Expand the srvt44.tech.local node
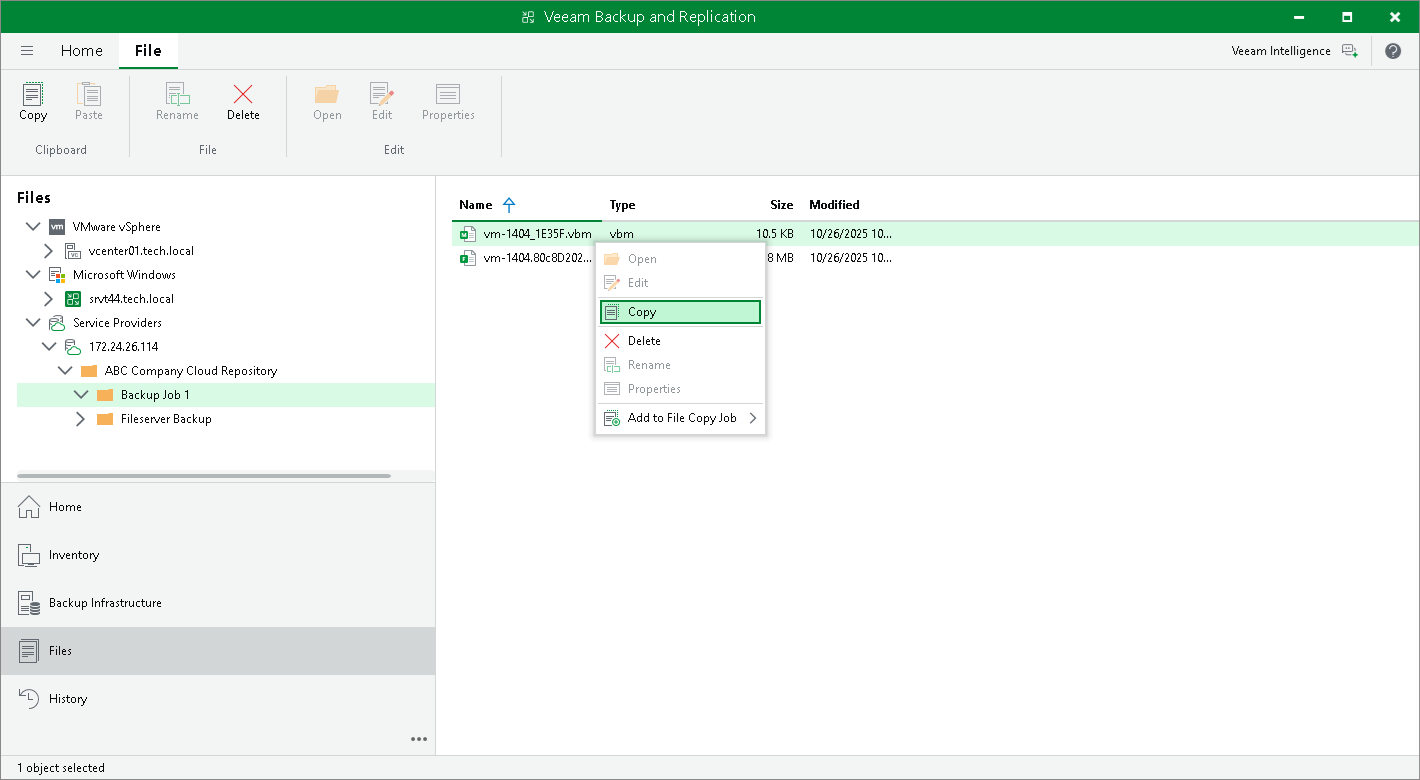Screen dimensions: 1420x780 click(x=49, y=299)
